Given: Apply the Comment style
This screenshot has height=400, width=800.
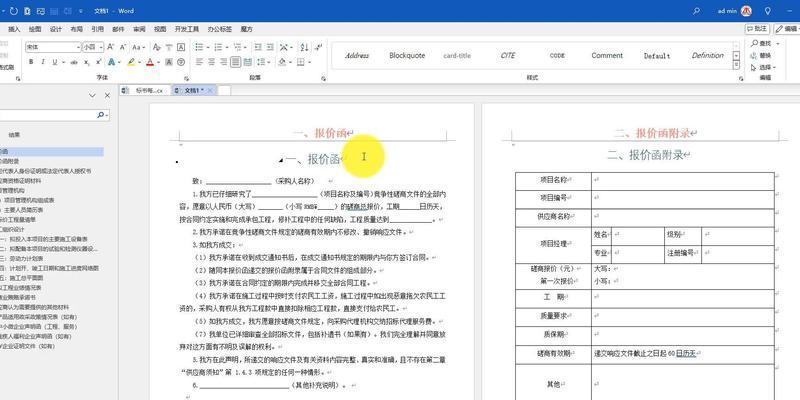Looking at the screenshot, I should (607, 56).
